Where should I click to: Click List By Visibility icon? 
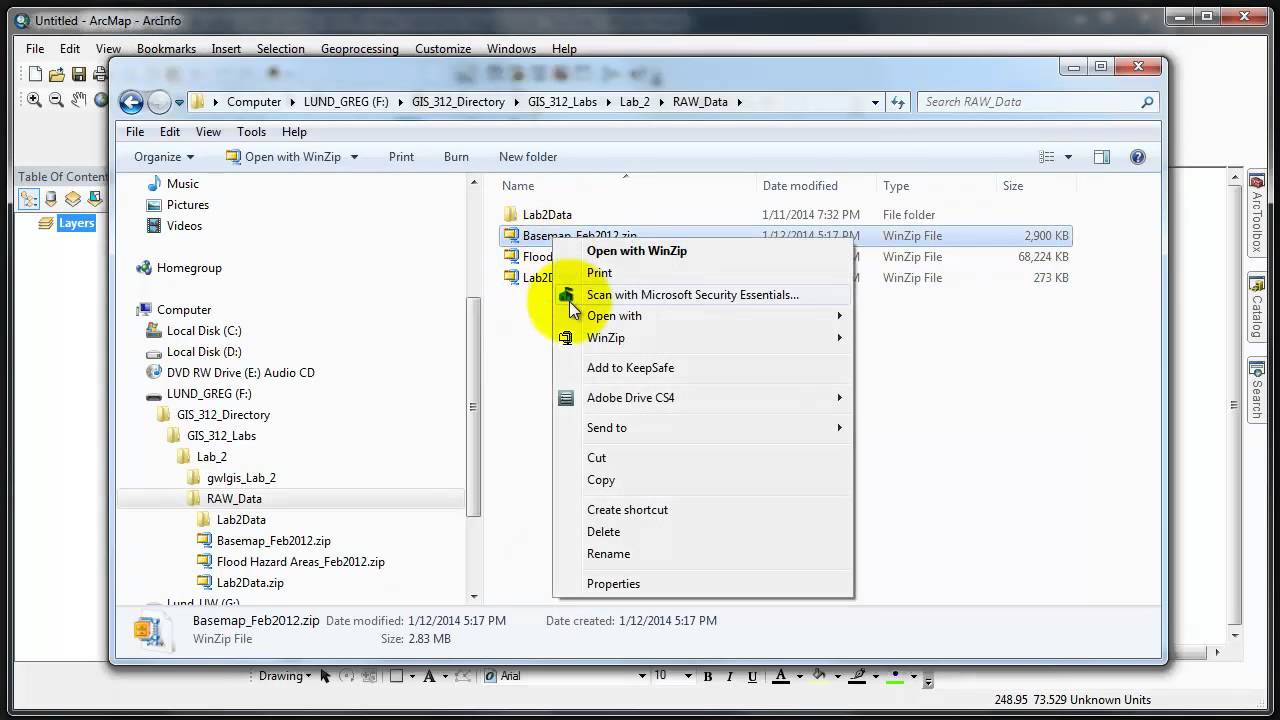pyautogui.click(x=73, y=199)
